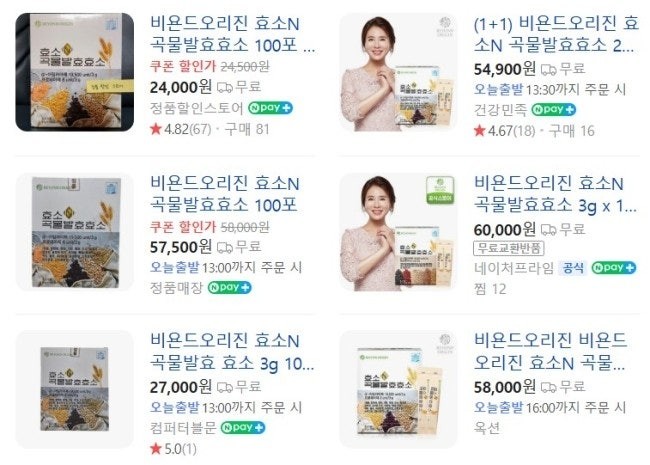Click the Npay icon next to 건강민족
This screenshot has height=465, width=650.
click(553, 109)
